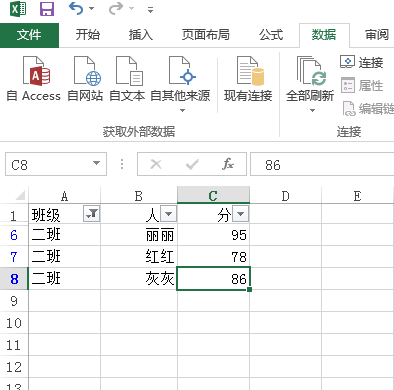
Task: Expand the 全部刷新 dropdown arrow
Action: [312, 110]
